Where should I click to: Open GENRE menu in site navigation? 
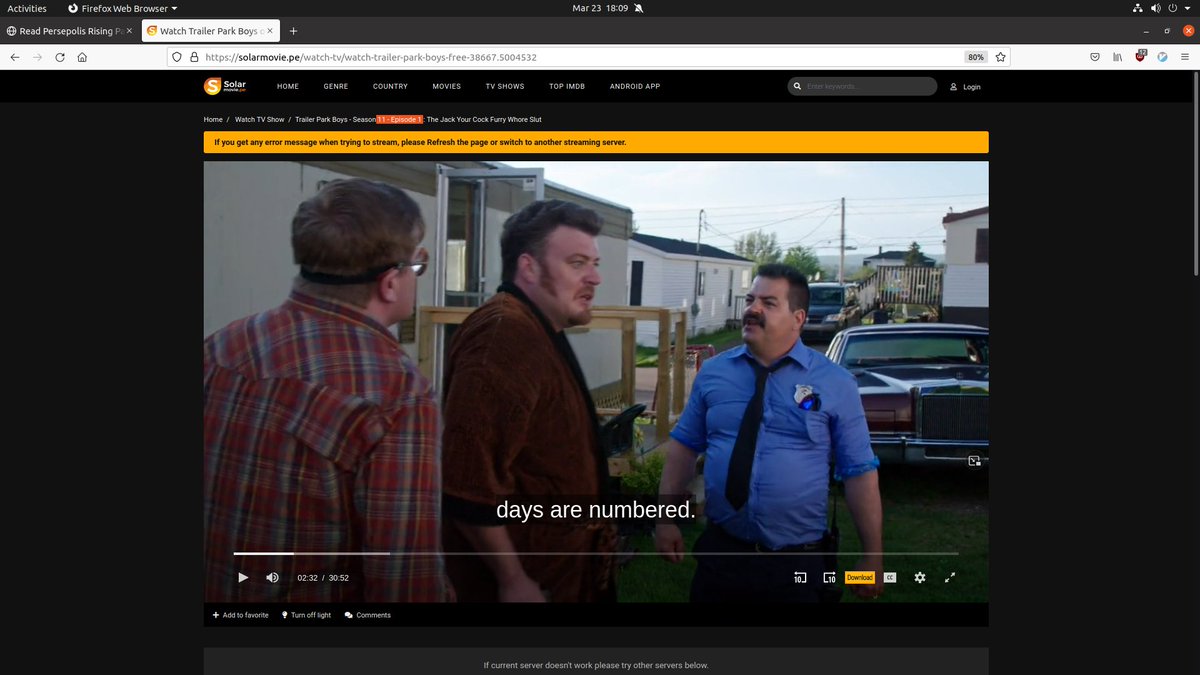[336, 87]
